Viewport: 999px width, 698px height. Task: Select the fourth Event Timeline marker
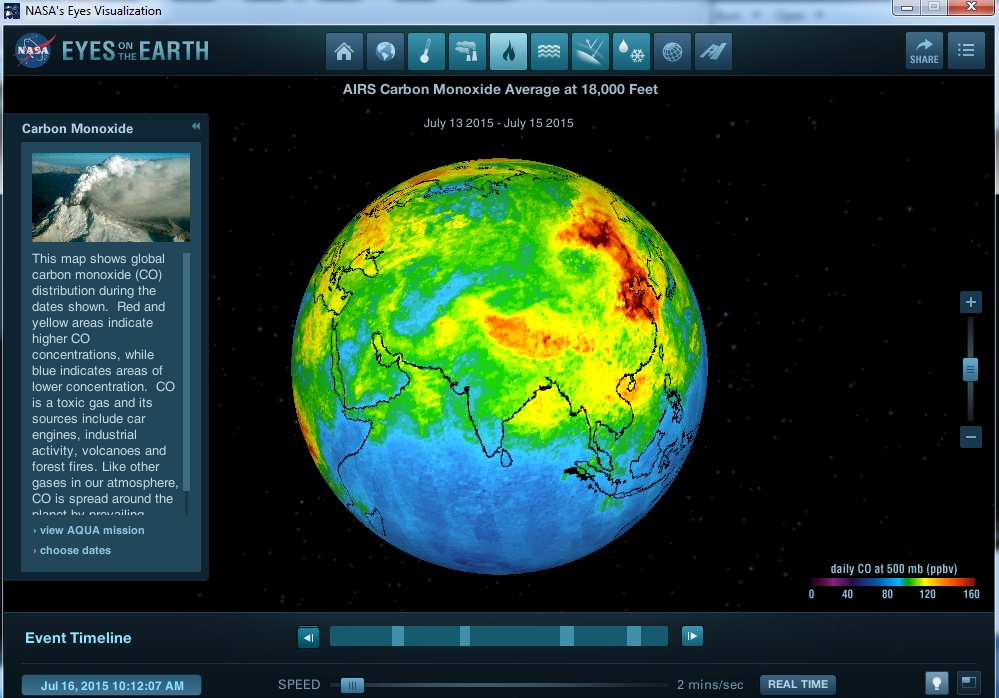pyautogui.click(x=634, y=636)
